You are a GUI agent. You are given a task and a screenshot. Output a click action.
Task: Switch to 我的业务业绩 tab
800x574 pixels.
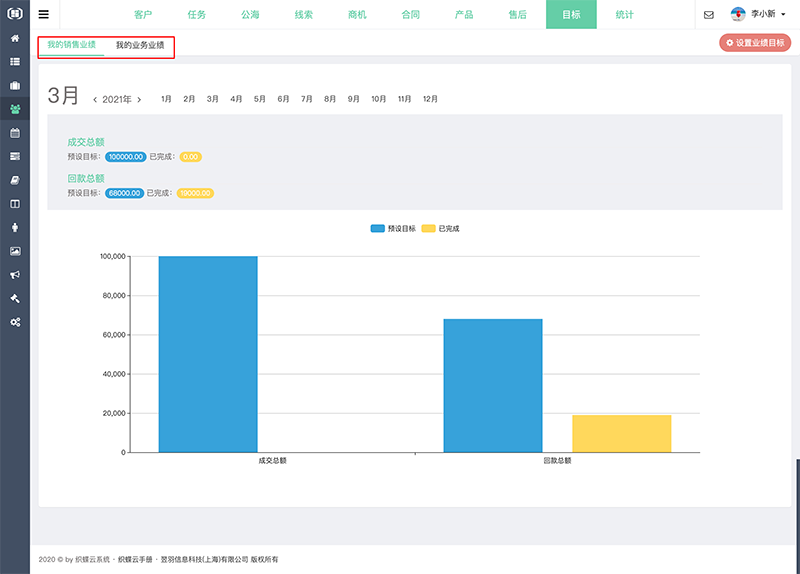point(140,46)
